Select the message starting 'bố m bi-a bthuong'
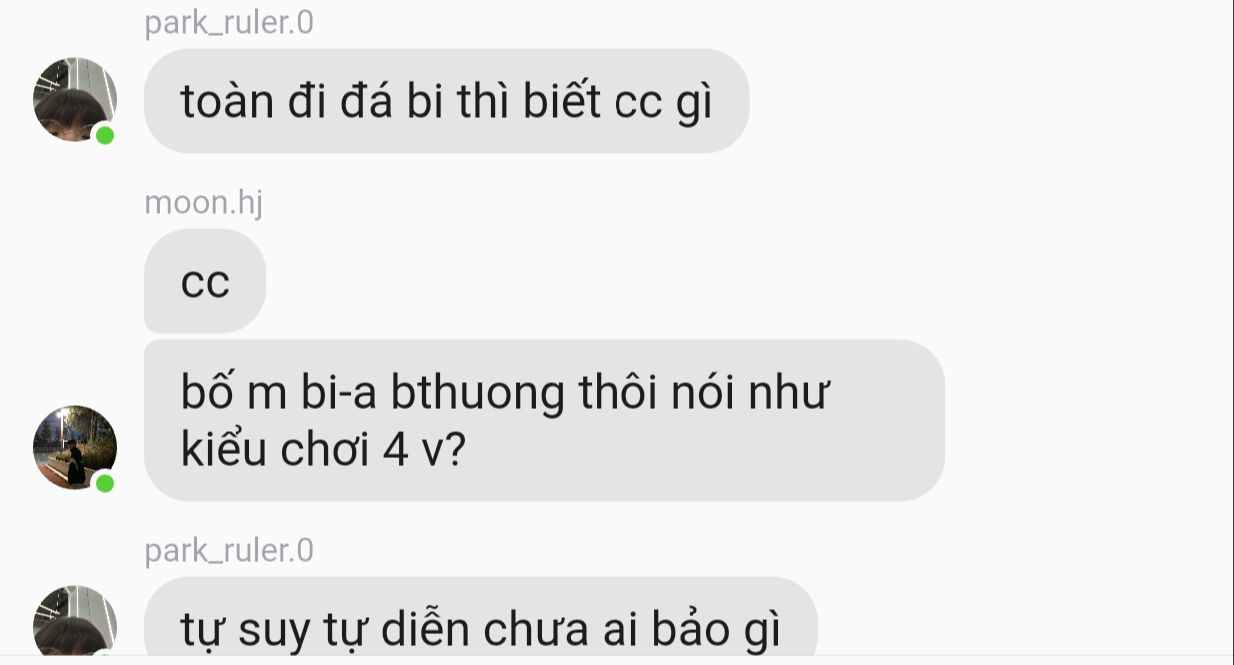The height and width of the screenshot is (665, 1234). 544,420
